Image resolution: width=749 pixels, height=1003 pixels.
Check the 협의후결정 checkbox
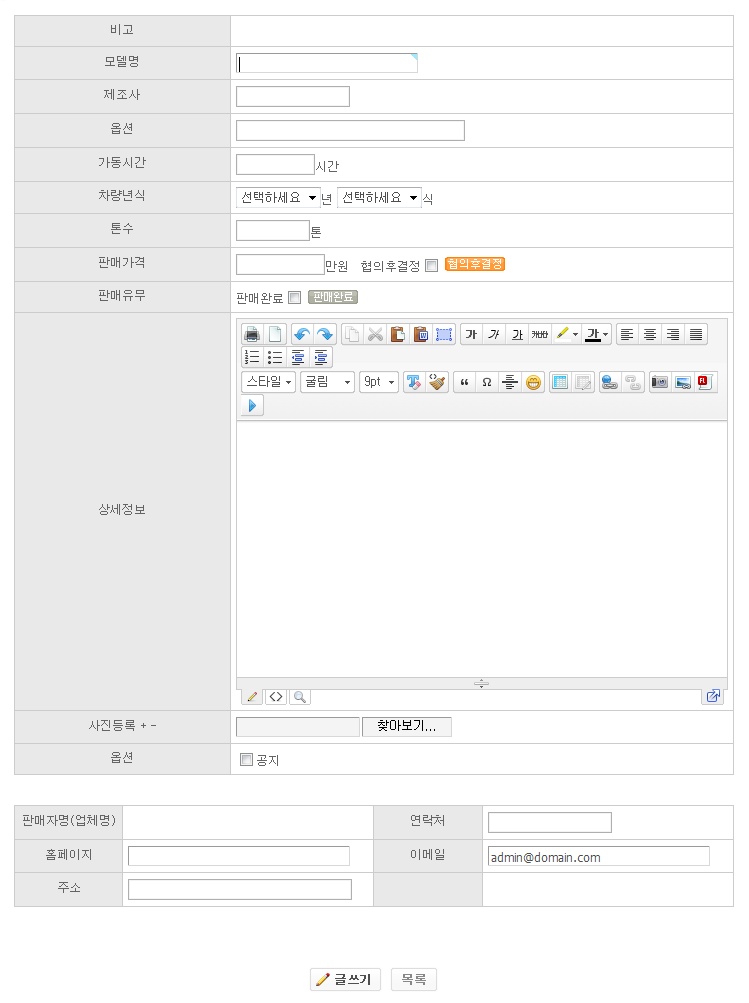(x=431, y=265)
